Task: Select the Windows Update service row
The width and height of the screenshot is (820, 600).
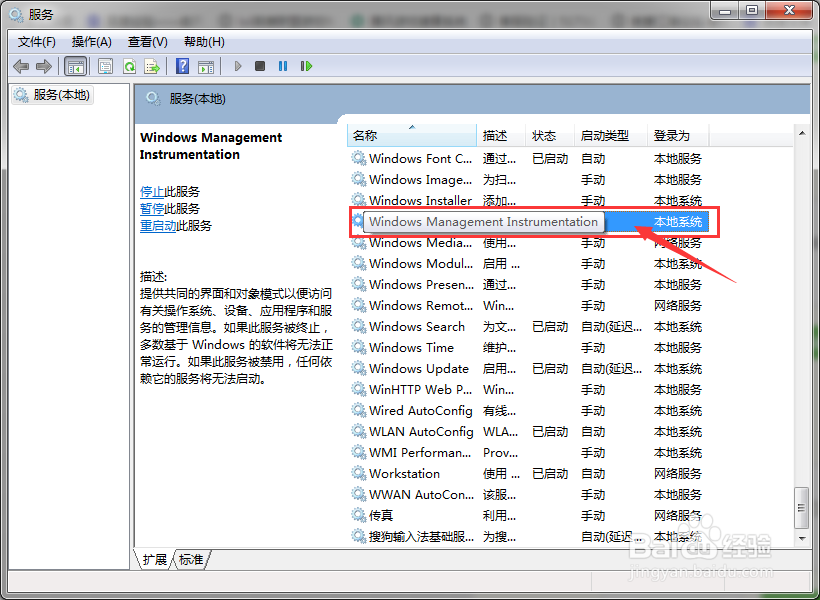Action: point(527,369)
